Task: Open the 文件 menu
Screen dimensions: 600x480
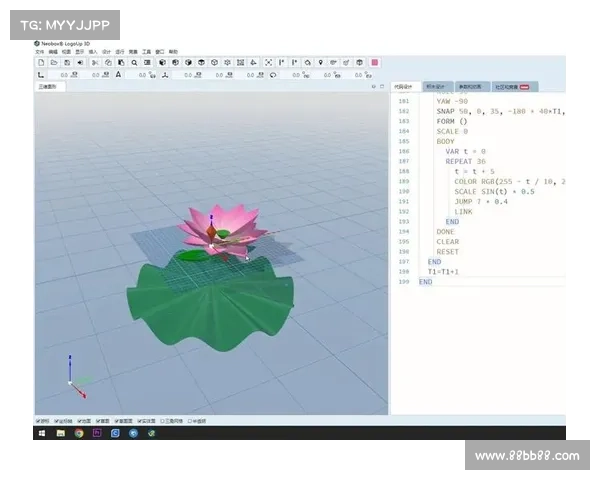Action: 40,52
